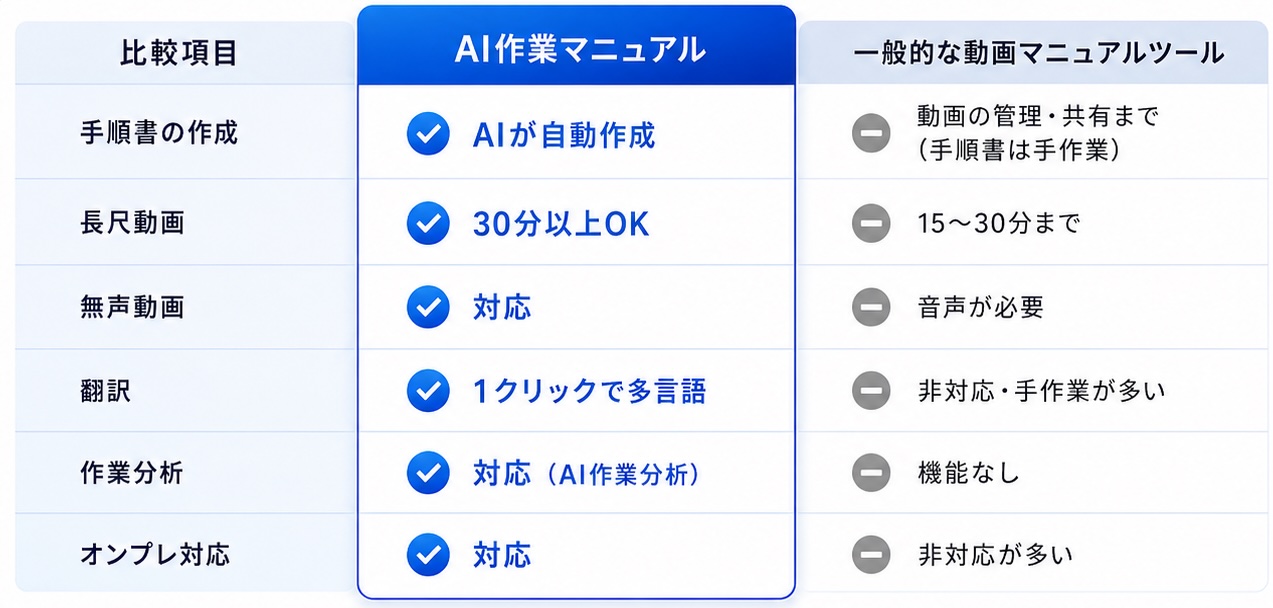Select the AI作業マニュアル column header
Viewport: 1273px width, 608px height.
click(577, 48)
